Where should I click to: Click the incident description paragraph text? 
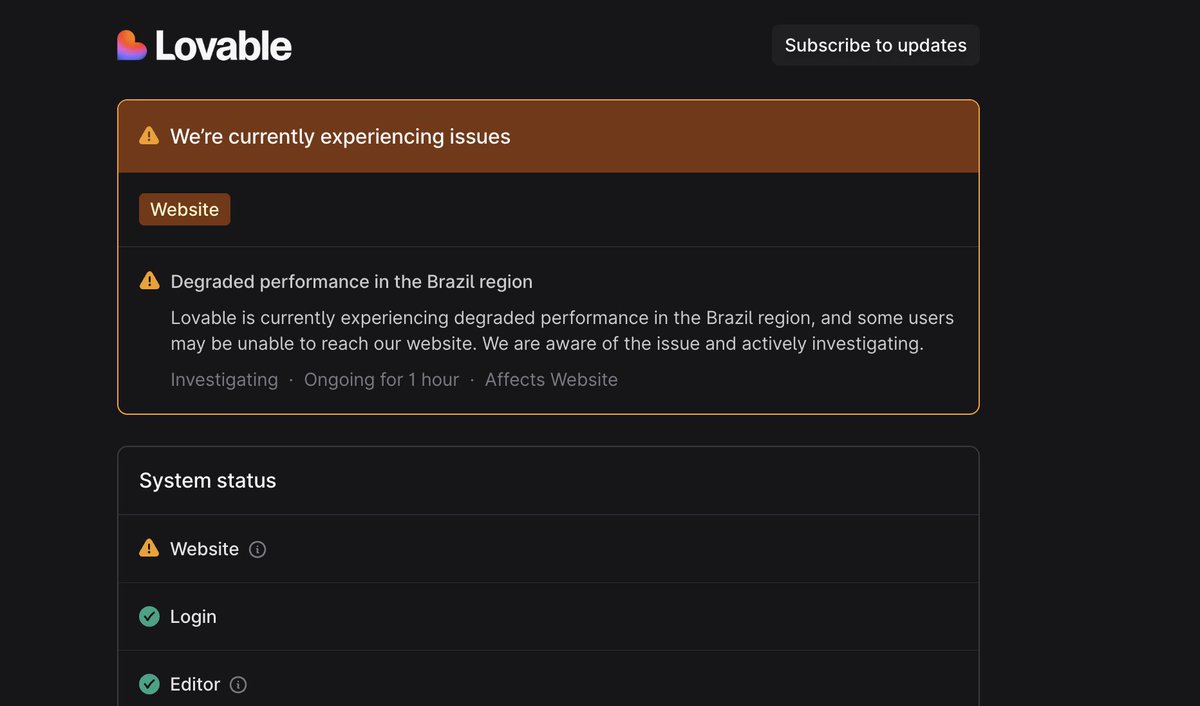pyautogui.click(x=561, y=331)
